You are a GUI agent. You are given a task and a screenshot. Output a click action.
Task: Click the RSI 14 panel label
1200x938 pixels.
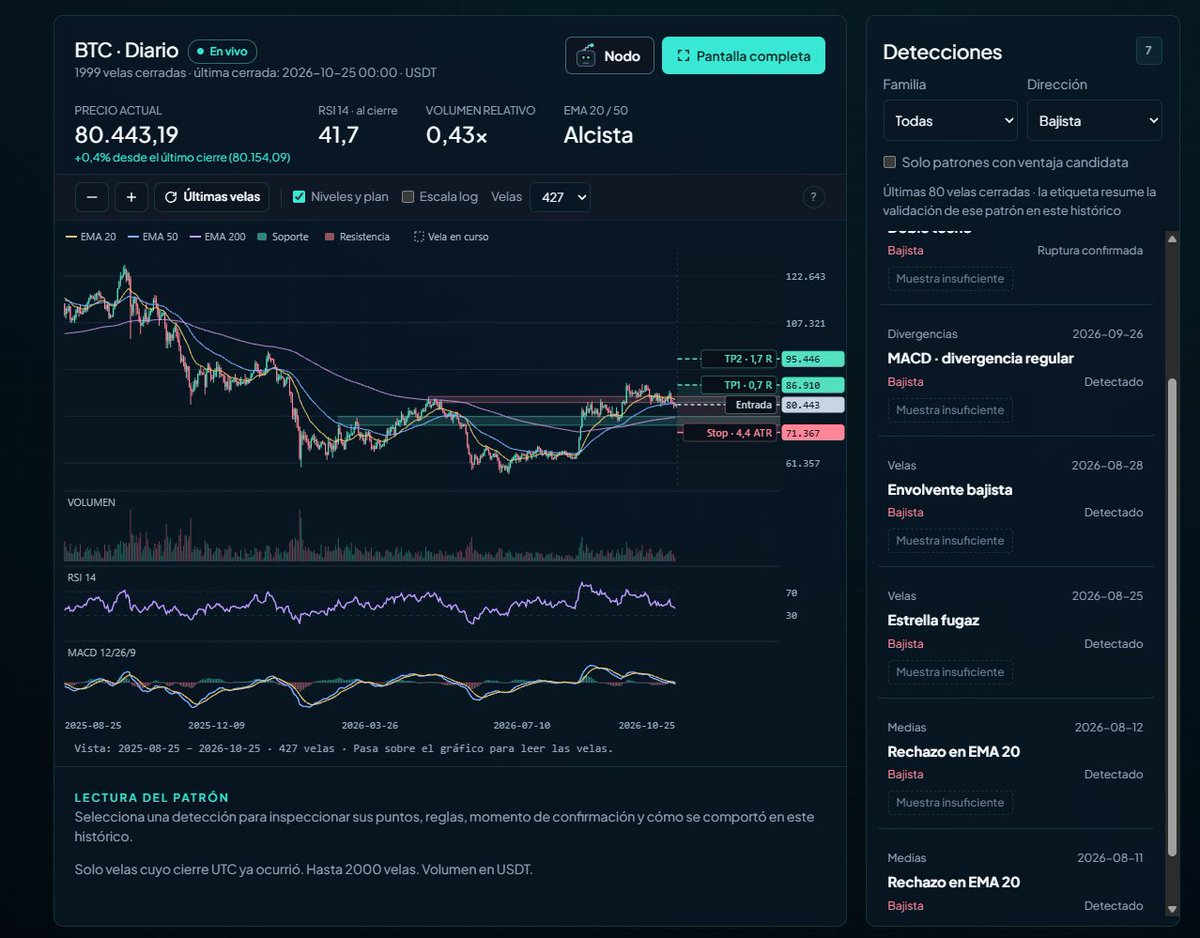[x=82, y=579]
